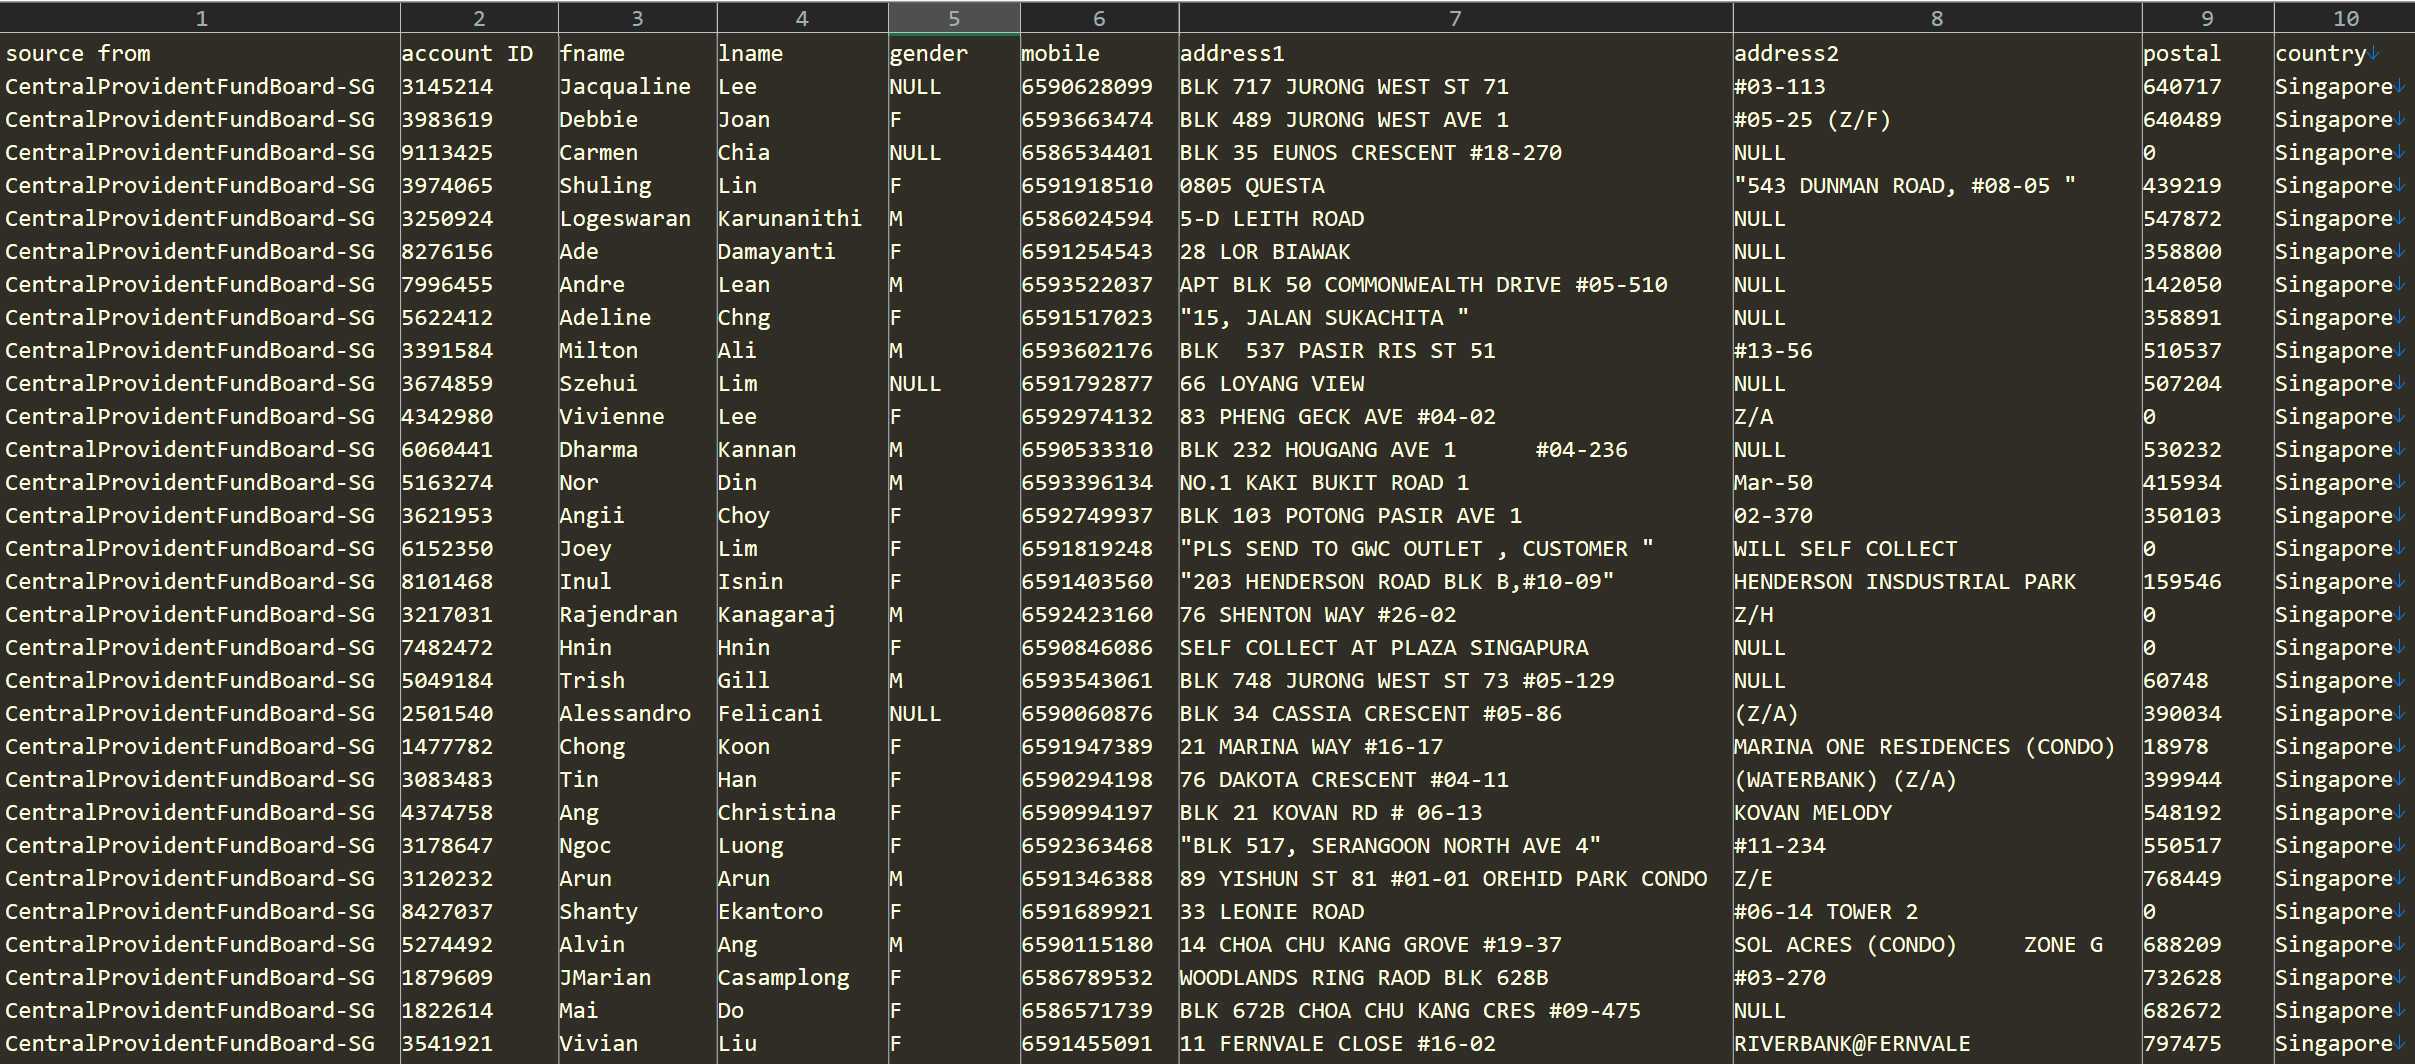Image resolution: width=2415 pixels, height=1064 pixels.
Task: Click account ID 1822614
Action: [x=447, y=1011]
